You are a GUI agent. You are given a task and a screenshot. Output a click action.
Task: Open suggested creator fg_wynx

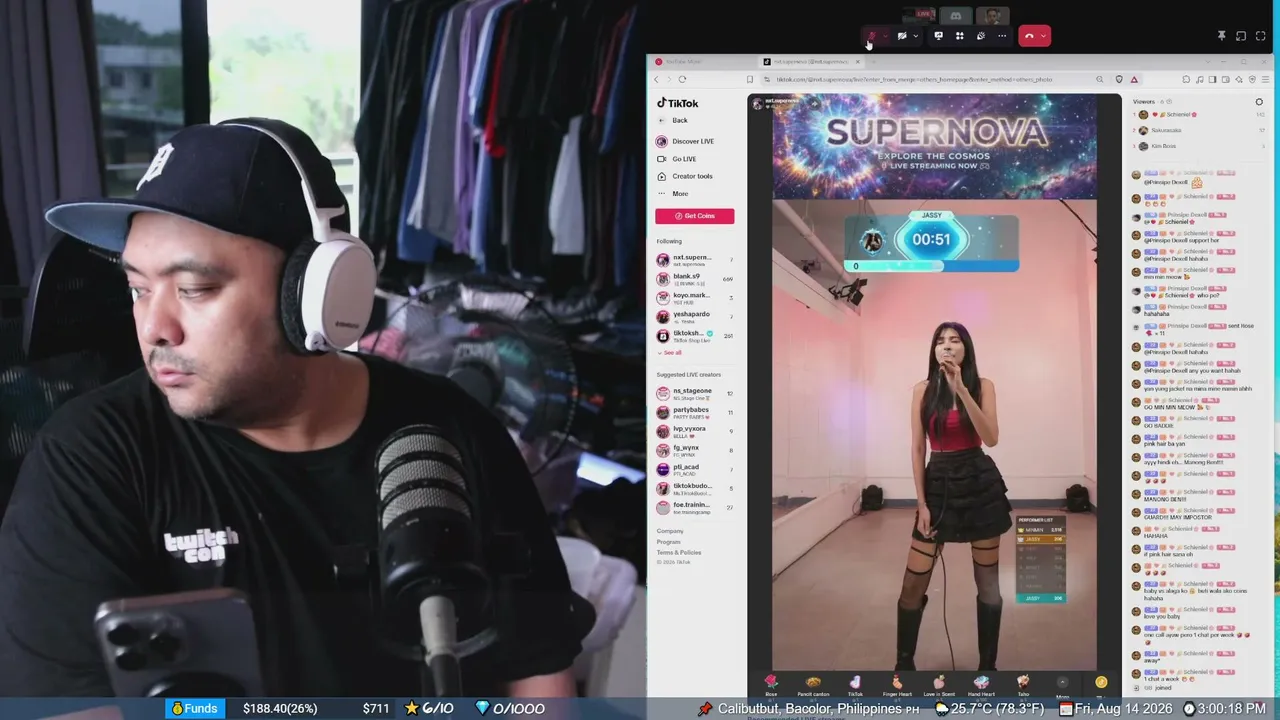click(x=695, y=450)
